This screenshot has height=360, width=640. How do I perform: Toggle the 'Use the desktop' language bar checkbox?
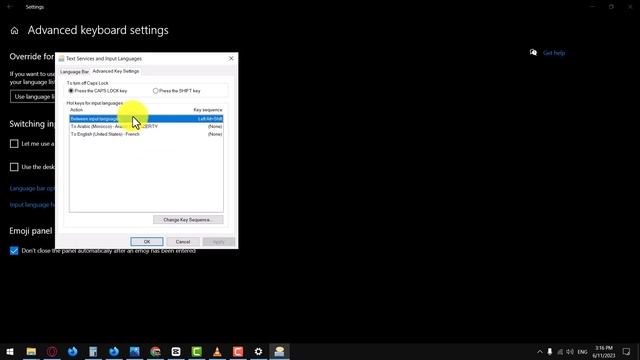pos(14,167)
